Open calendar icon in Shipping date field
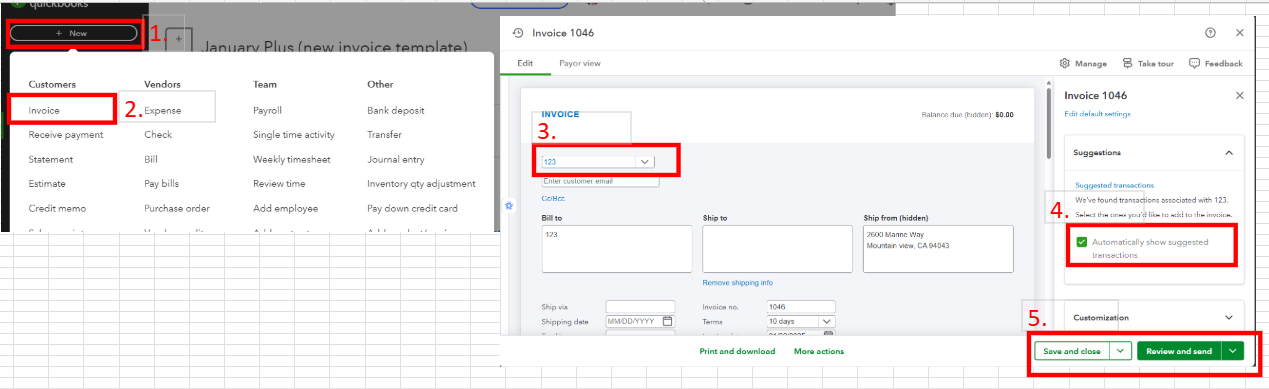 point(668,321)
